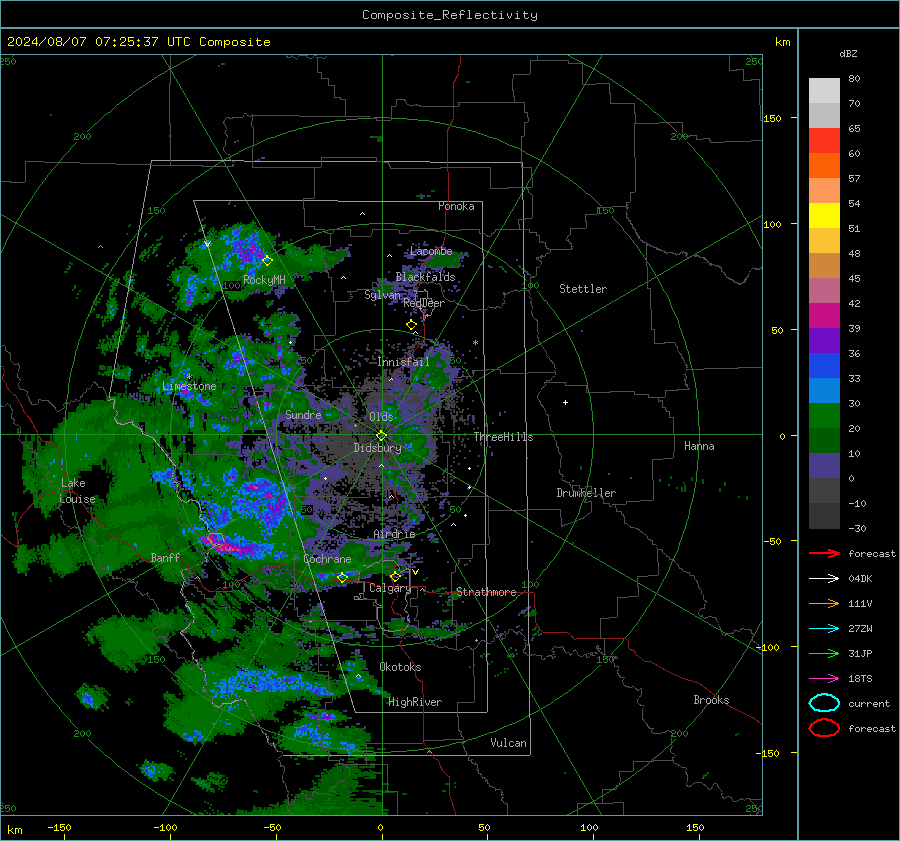This screenshot has width=900, height=841.
Task: Click the HighRiver city label
Action: [x=415, y=702]
